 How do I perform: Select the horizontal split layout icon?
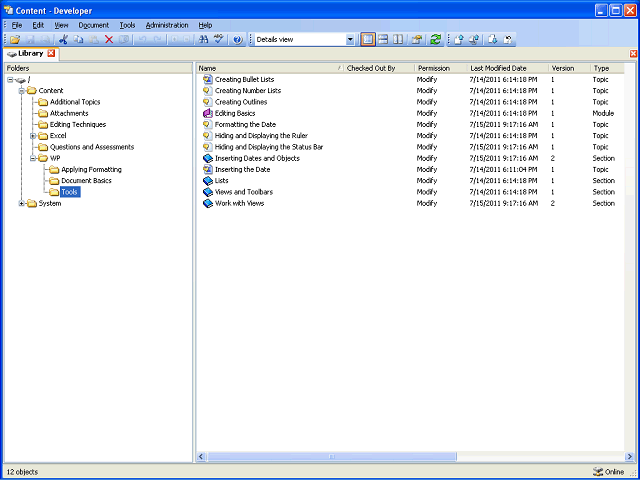point(383,40)
